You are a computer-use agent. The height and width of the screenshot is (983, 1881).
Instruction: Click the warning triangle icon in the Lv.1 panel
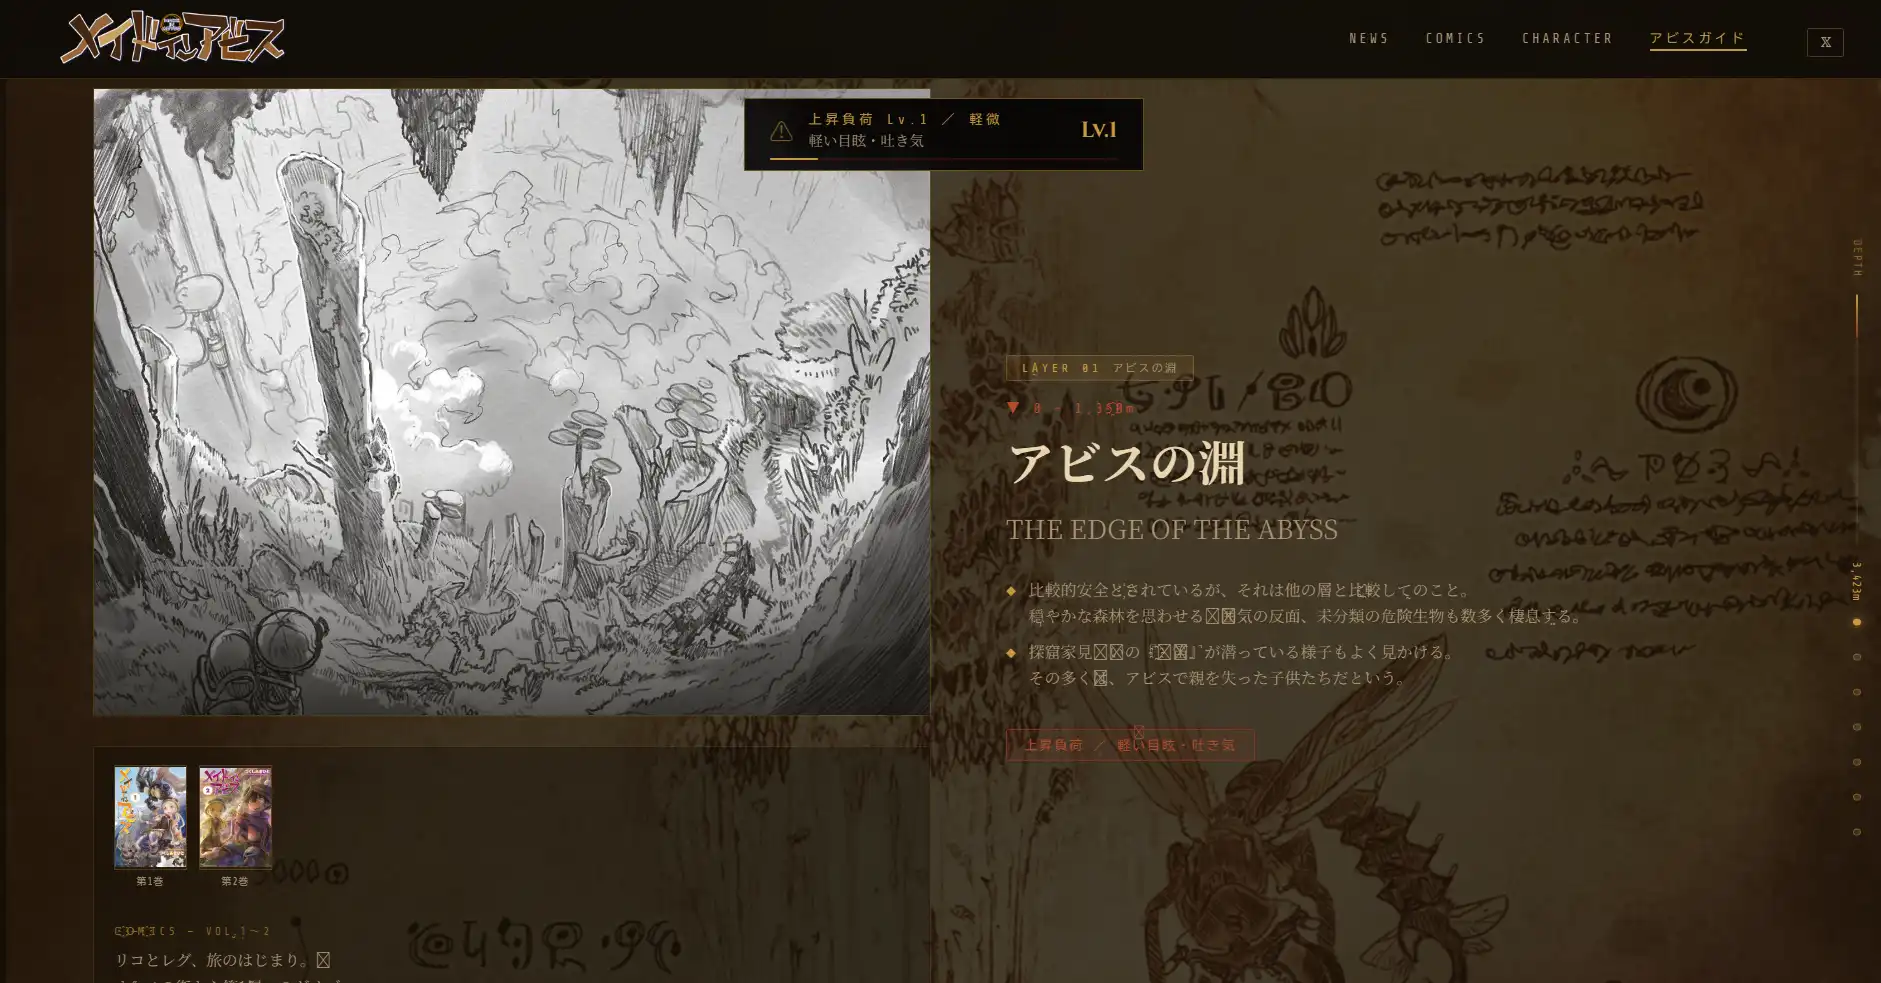pyautogui.click(x=781, y=131)
